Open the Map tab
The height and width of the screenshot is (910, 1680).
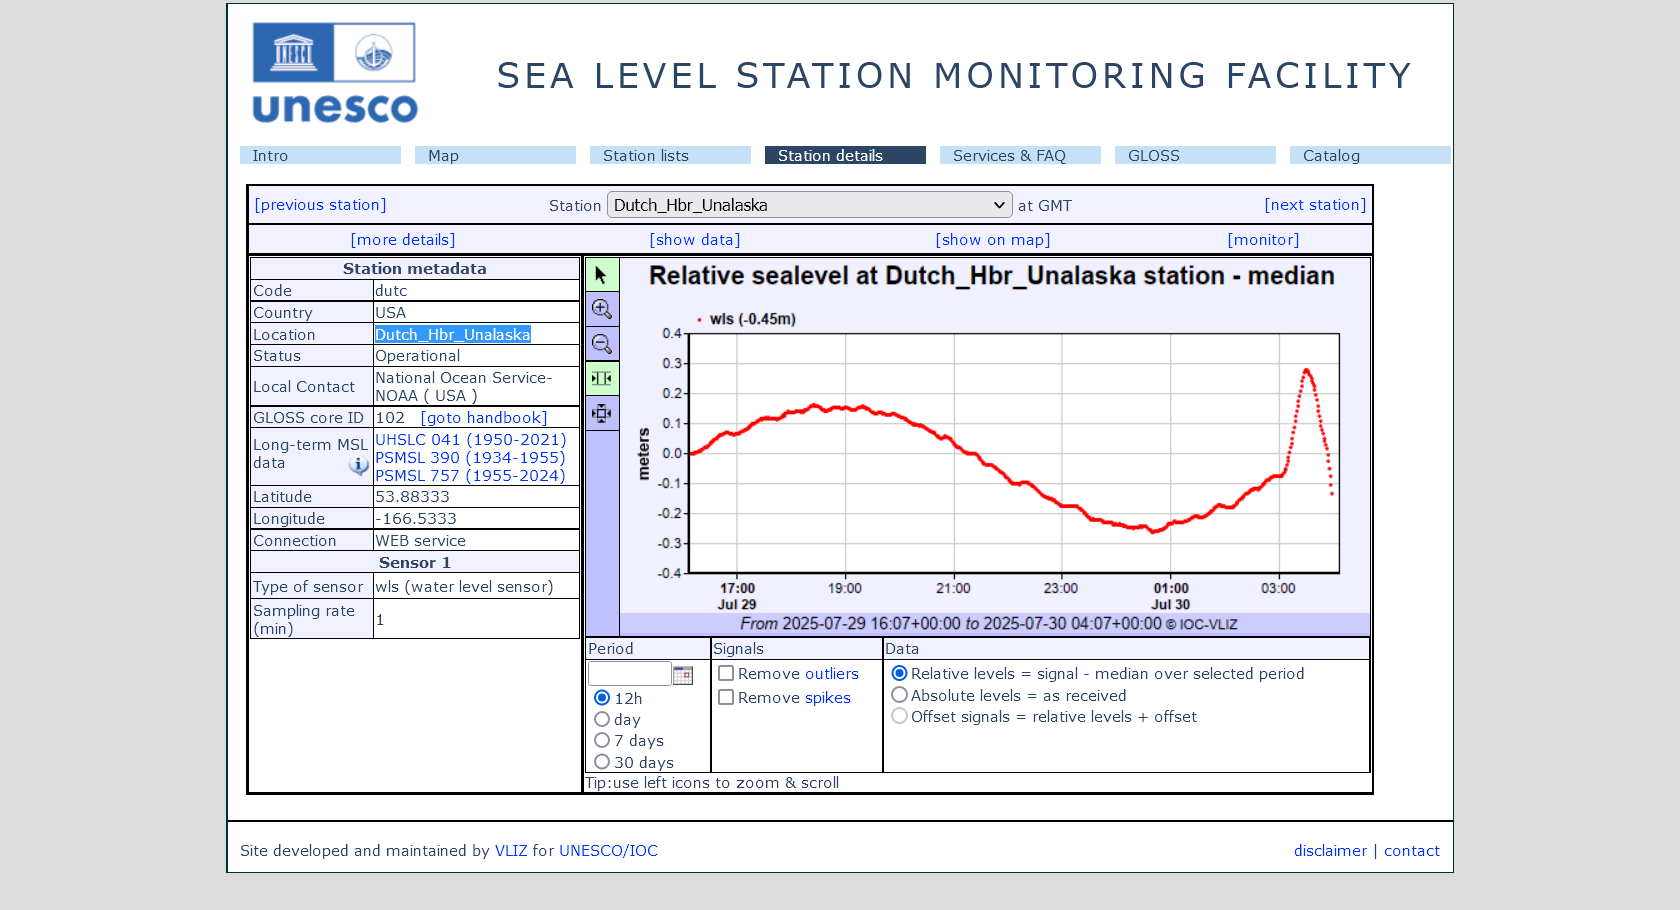pos(495,155)
